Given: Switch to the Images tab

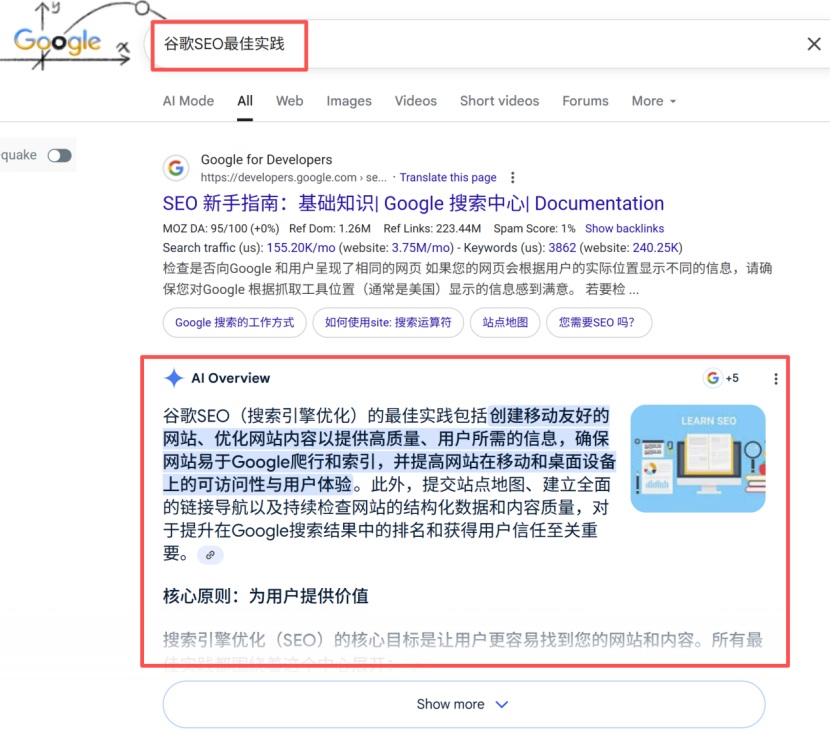Looking at the screenshot, I should (349, 101).
